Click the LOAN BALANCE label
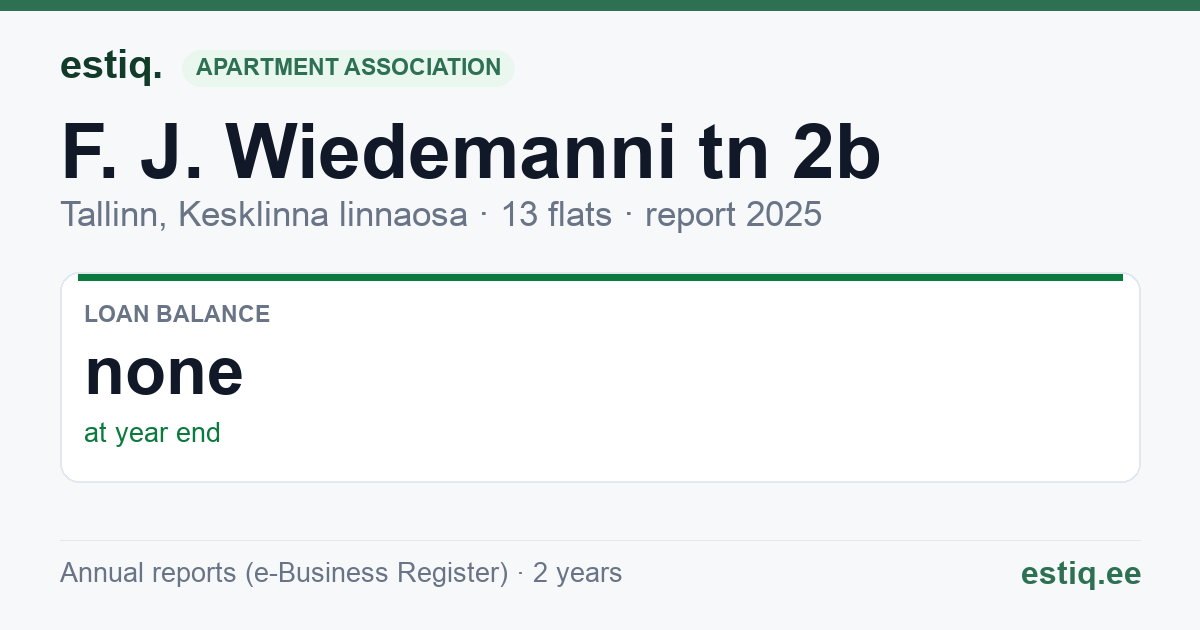The height and width of the screenshot is (630, 1200). tap(177, 314)
